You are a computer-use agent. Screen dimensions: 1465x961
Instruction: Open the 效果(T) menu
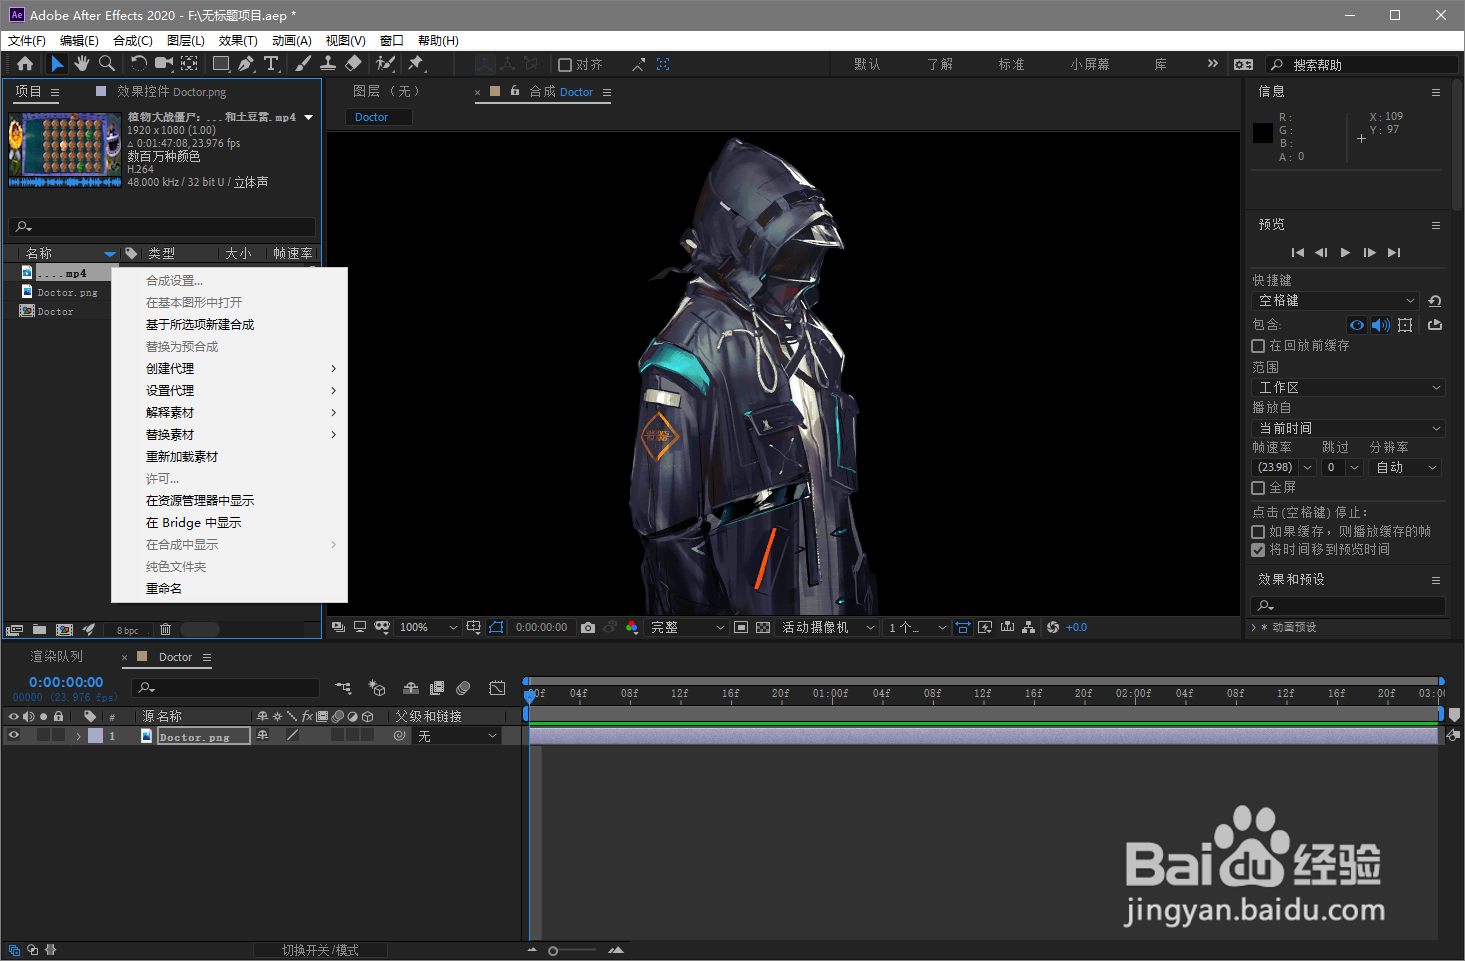(238, 41)
